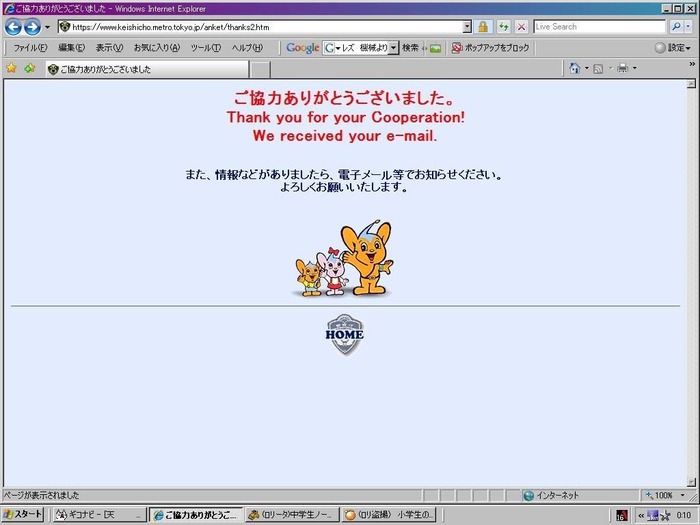Click the HOME shield link on the page
Screen dimensions: 700x525
click(344, 334)
